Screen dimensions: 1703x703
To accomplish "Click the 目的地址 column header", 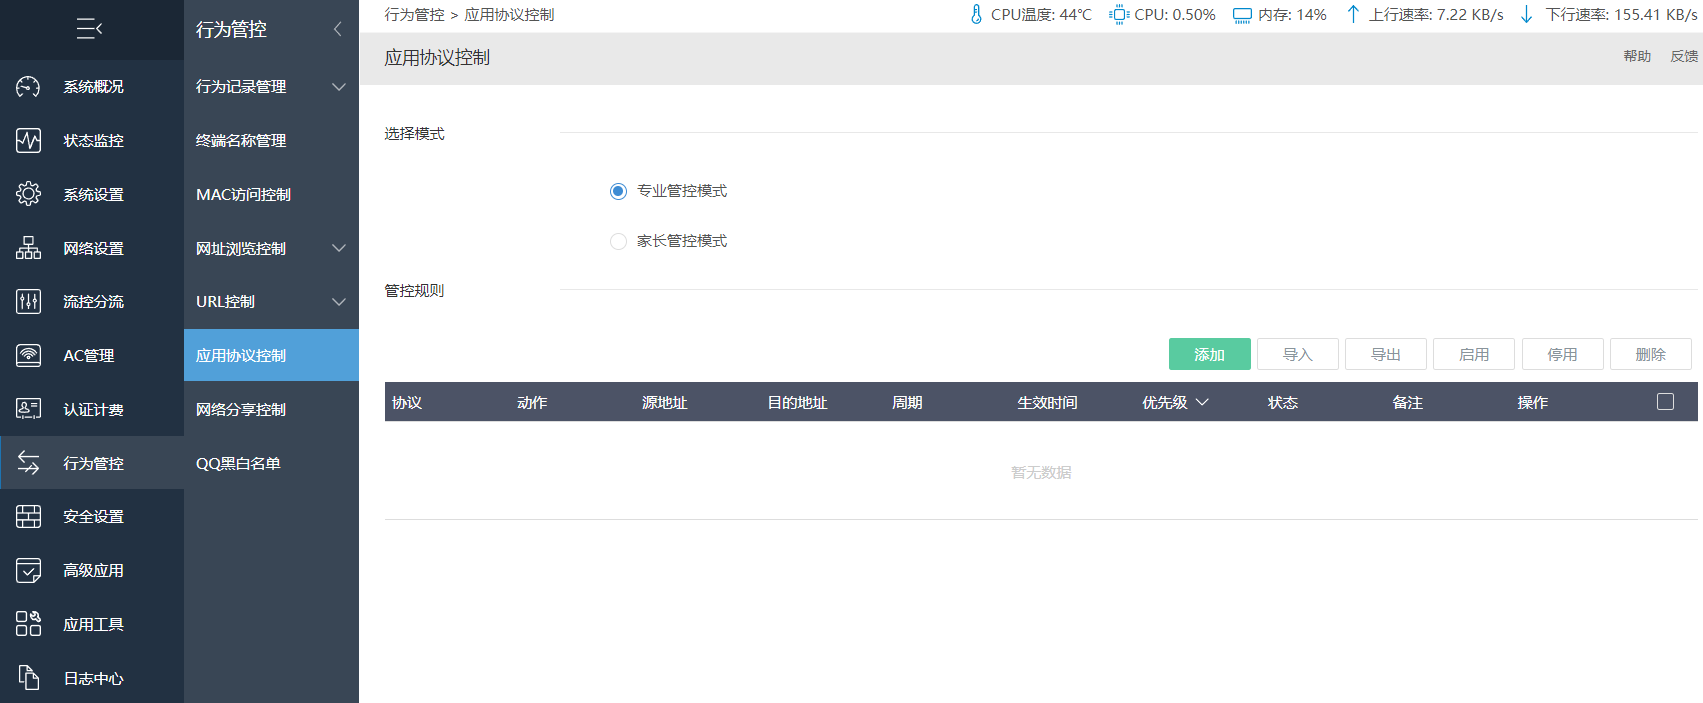I will coord(797,402).
